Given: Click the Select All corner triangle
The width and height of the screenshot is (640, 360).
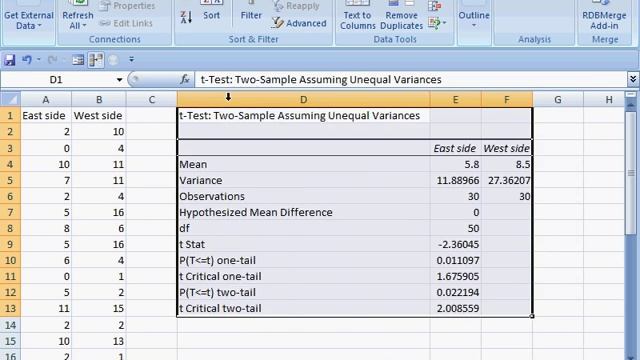Looking at the screenshot, I should point(11,99).
